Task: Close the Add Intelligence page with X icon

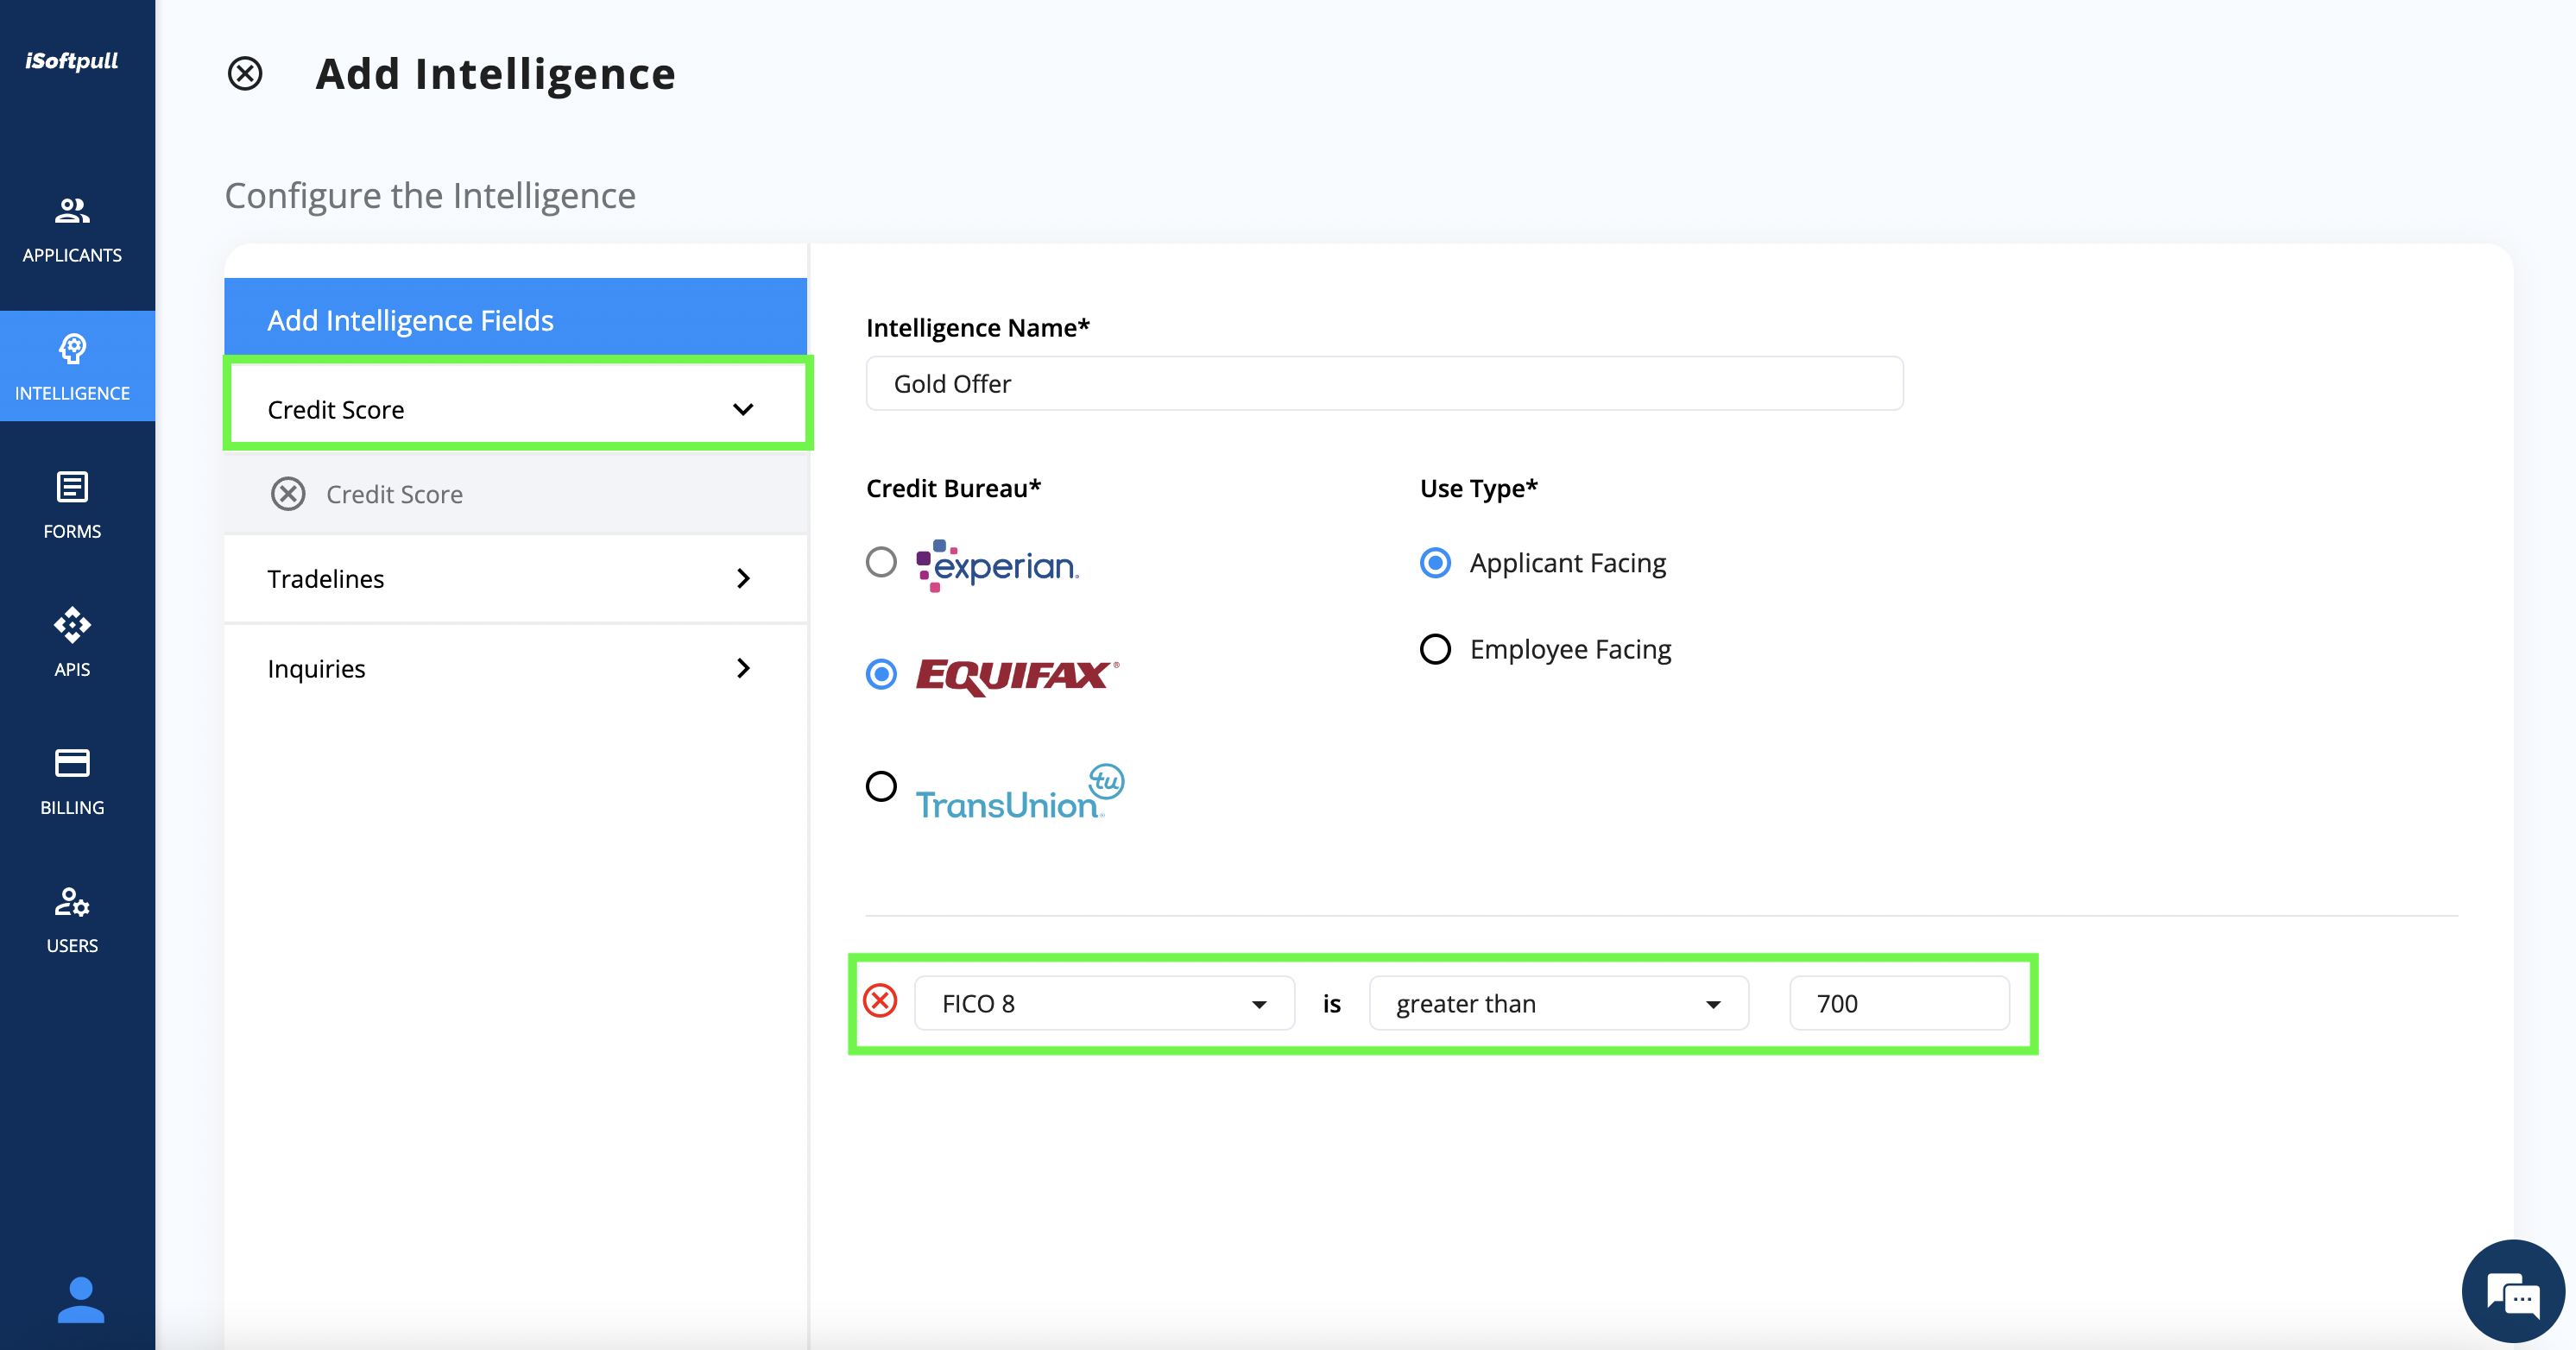Action: pos(245,74)
